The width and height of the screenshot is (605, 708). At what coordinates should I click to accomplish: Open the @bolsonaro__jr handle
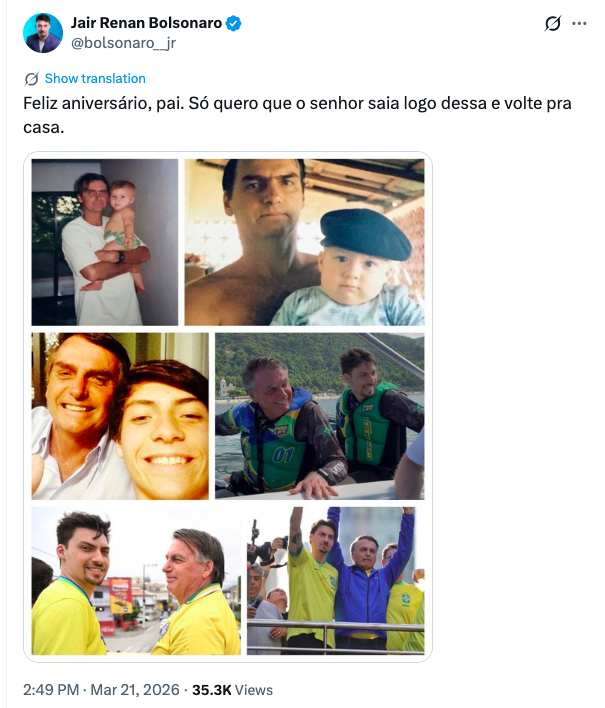click(x=123, y=43)
